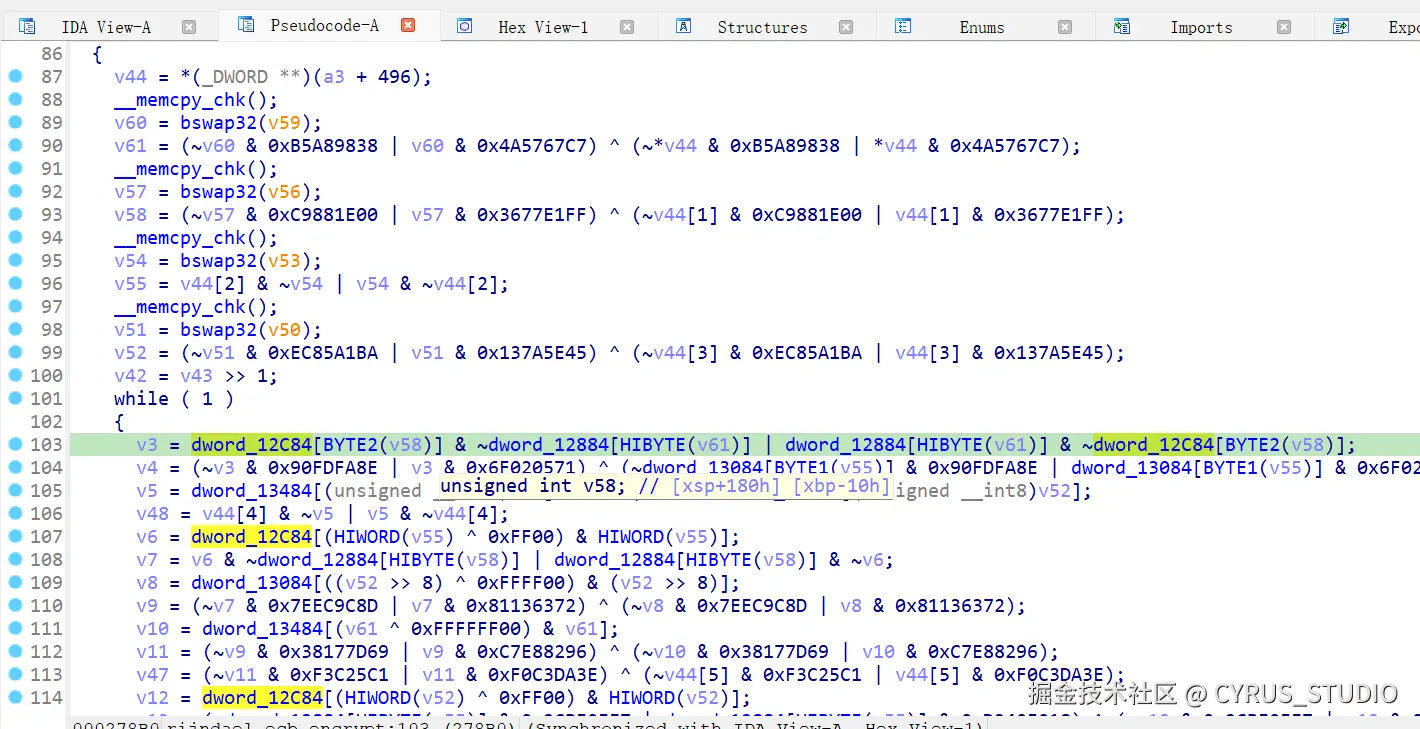The height and width of the screenshot is (729, 1420).
Task: Click variable v52 assignment on line 99
Action: pyautogui.click(x=130, y=352)
